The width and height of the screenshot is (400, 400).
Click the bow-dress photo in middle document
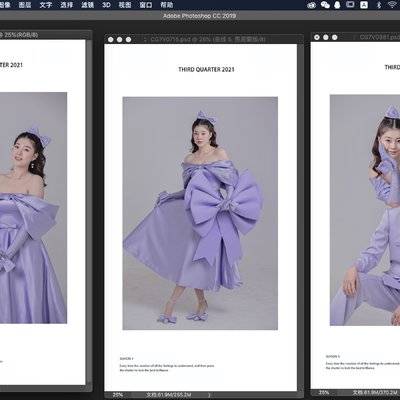click(200, 213)
